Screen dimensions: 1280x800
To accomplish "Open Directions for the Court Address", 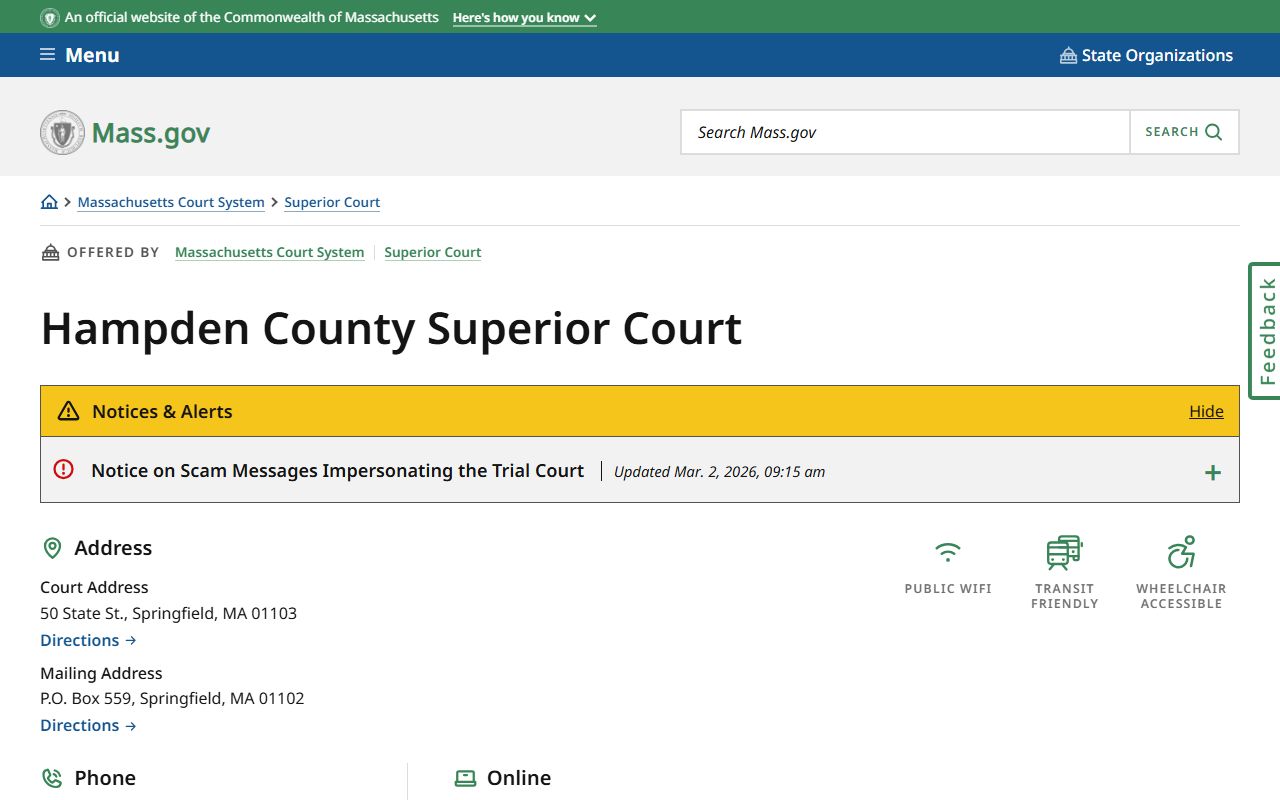I will [88, 640].
